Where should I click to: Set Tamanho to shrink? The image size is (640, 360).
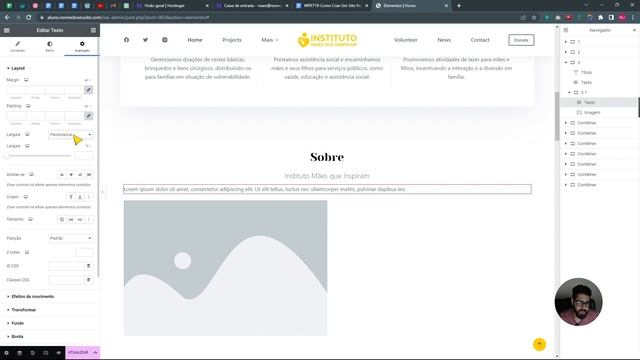click(x=80, y=220)
